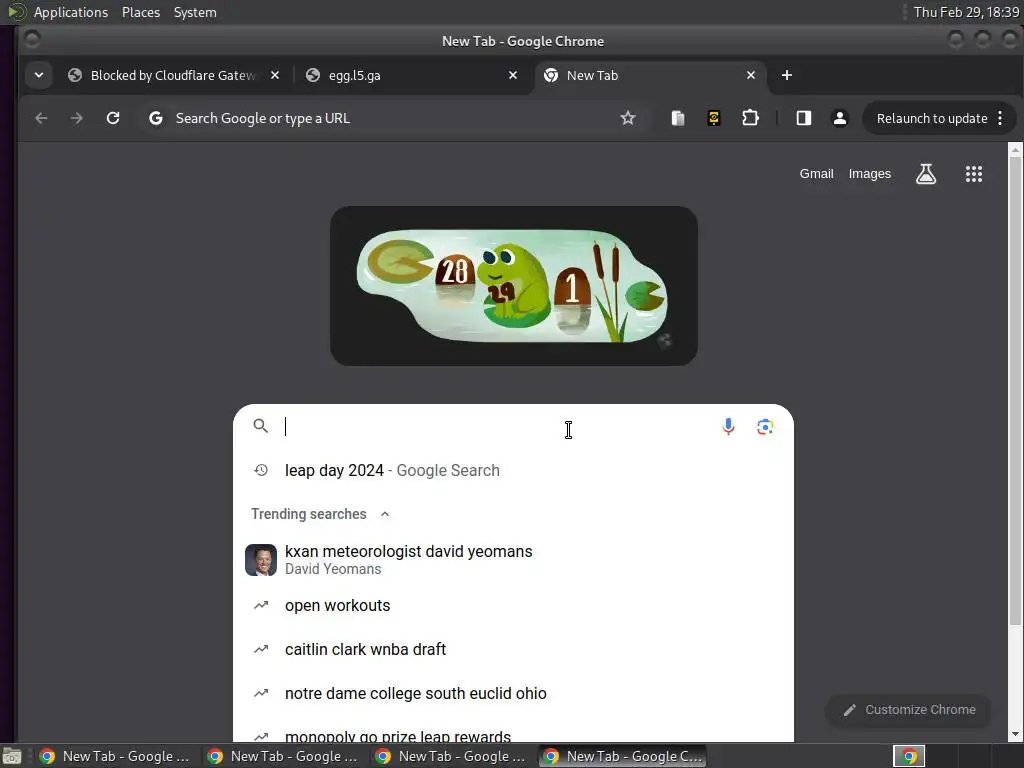The height and width of the screenshot is (768, 1024).
Task: Open the window menu button in title bar
Action: click(31, 40)
